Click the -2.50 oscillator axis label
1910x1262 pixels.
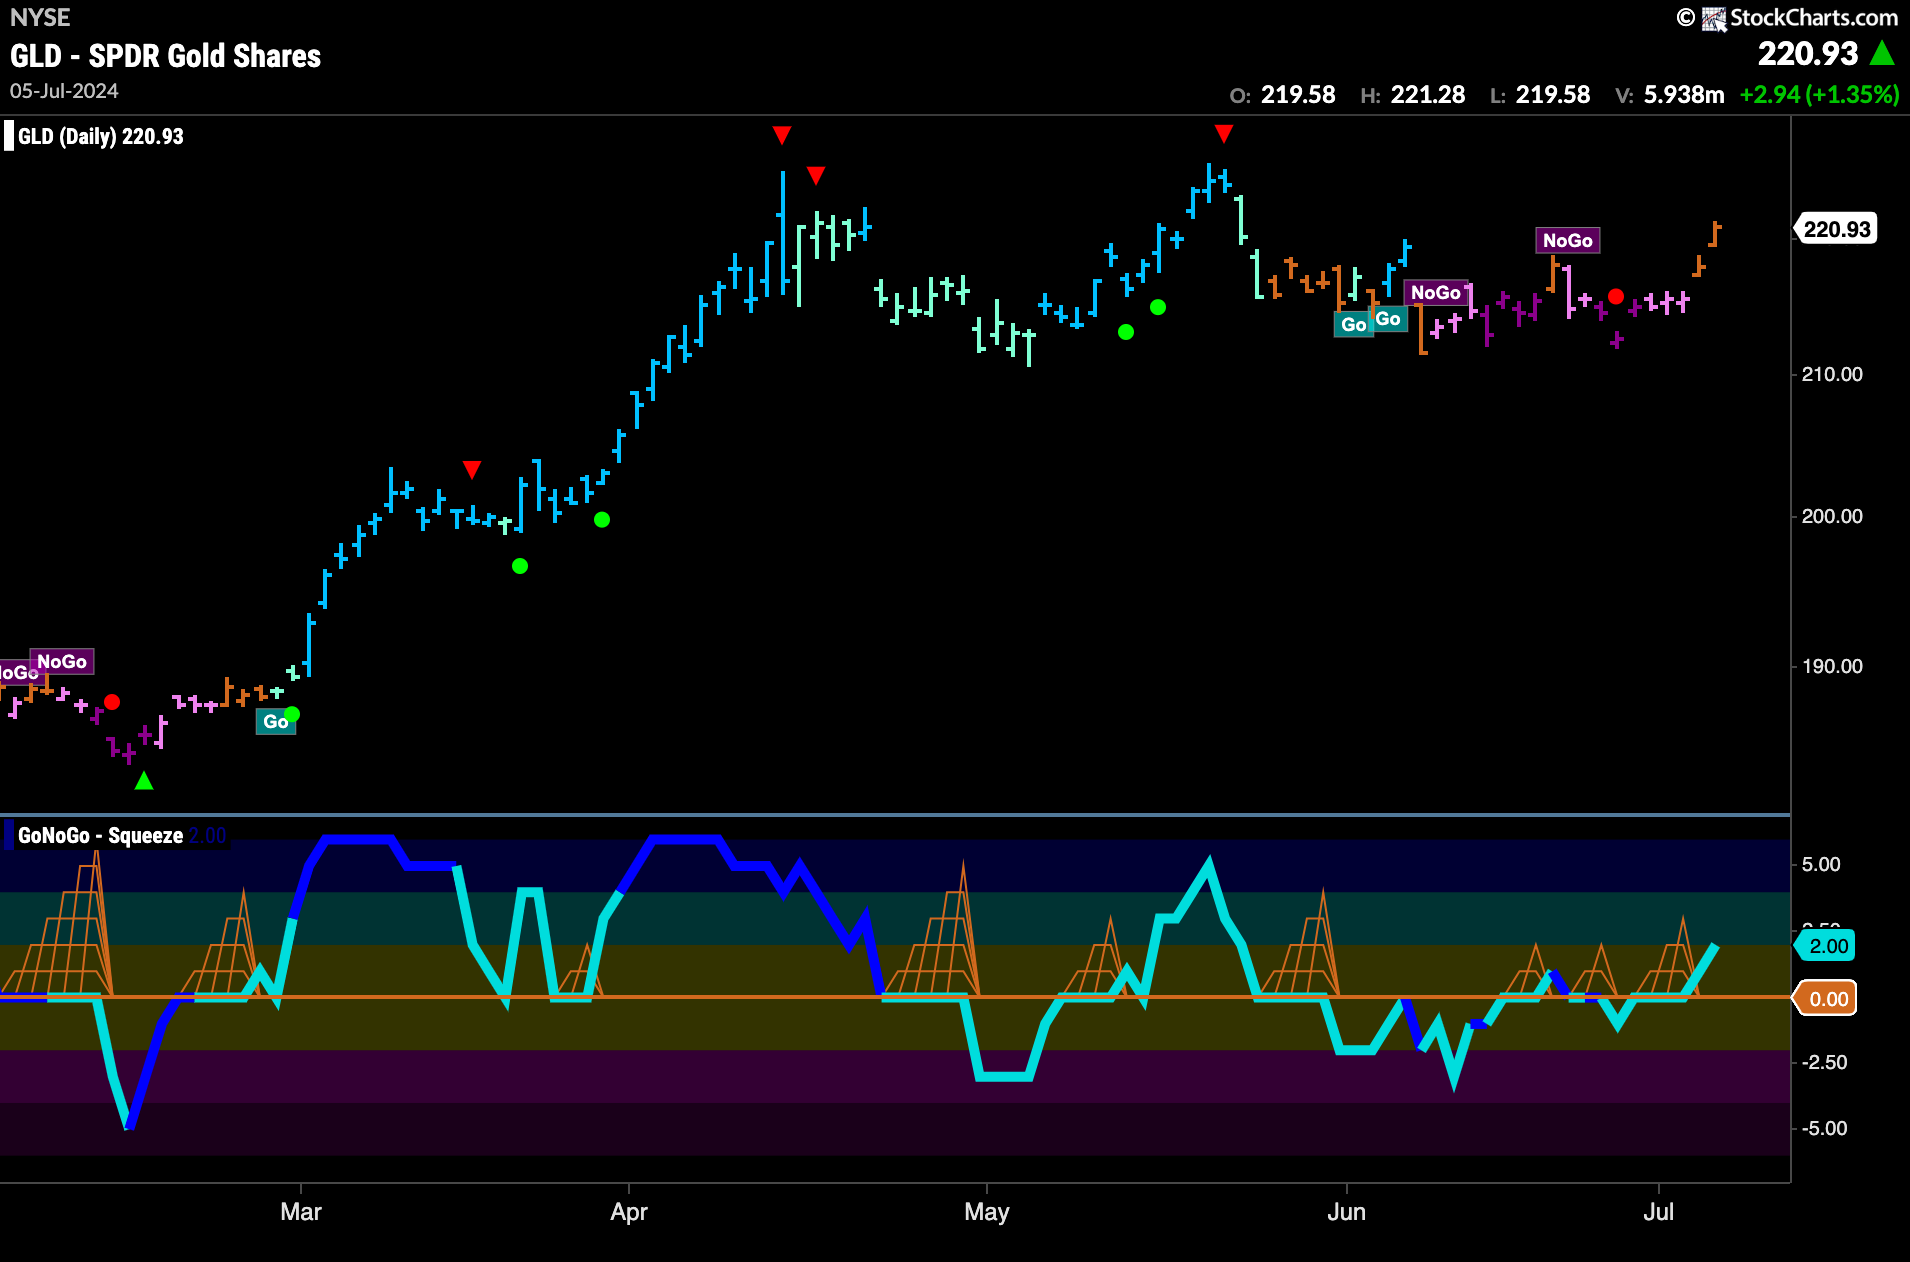(x=1825, y=1062)
